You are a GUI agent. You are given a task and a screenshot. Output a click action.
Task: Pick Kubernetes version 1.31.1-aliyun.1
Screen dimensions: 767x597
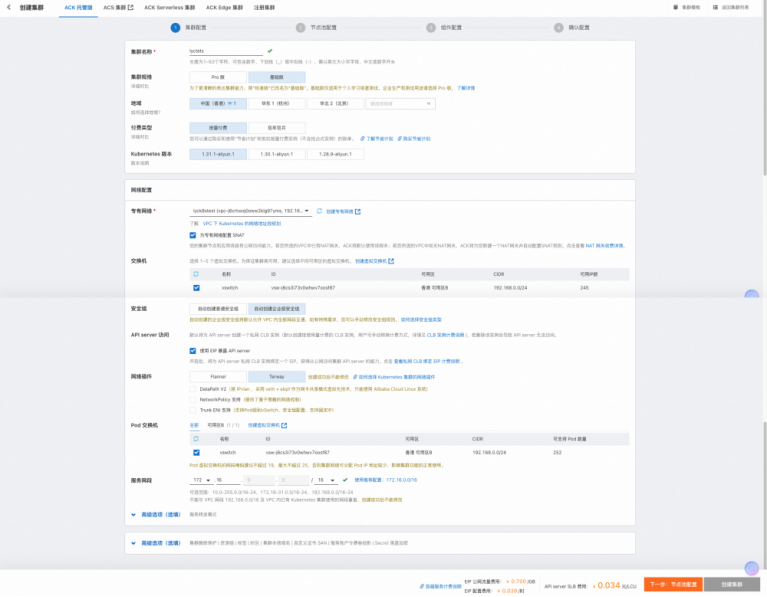tap(218, 154)
